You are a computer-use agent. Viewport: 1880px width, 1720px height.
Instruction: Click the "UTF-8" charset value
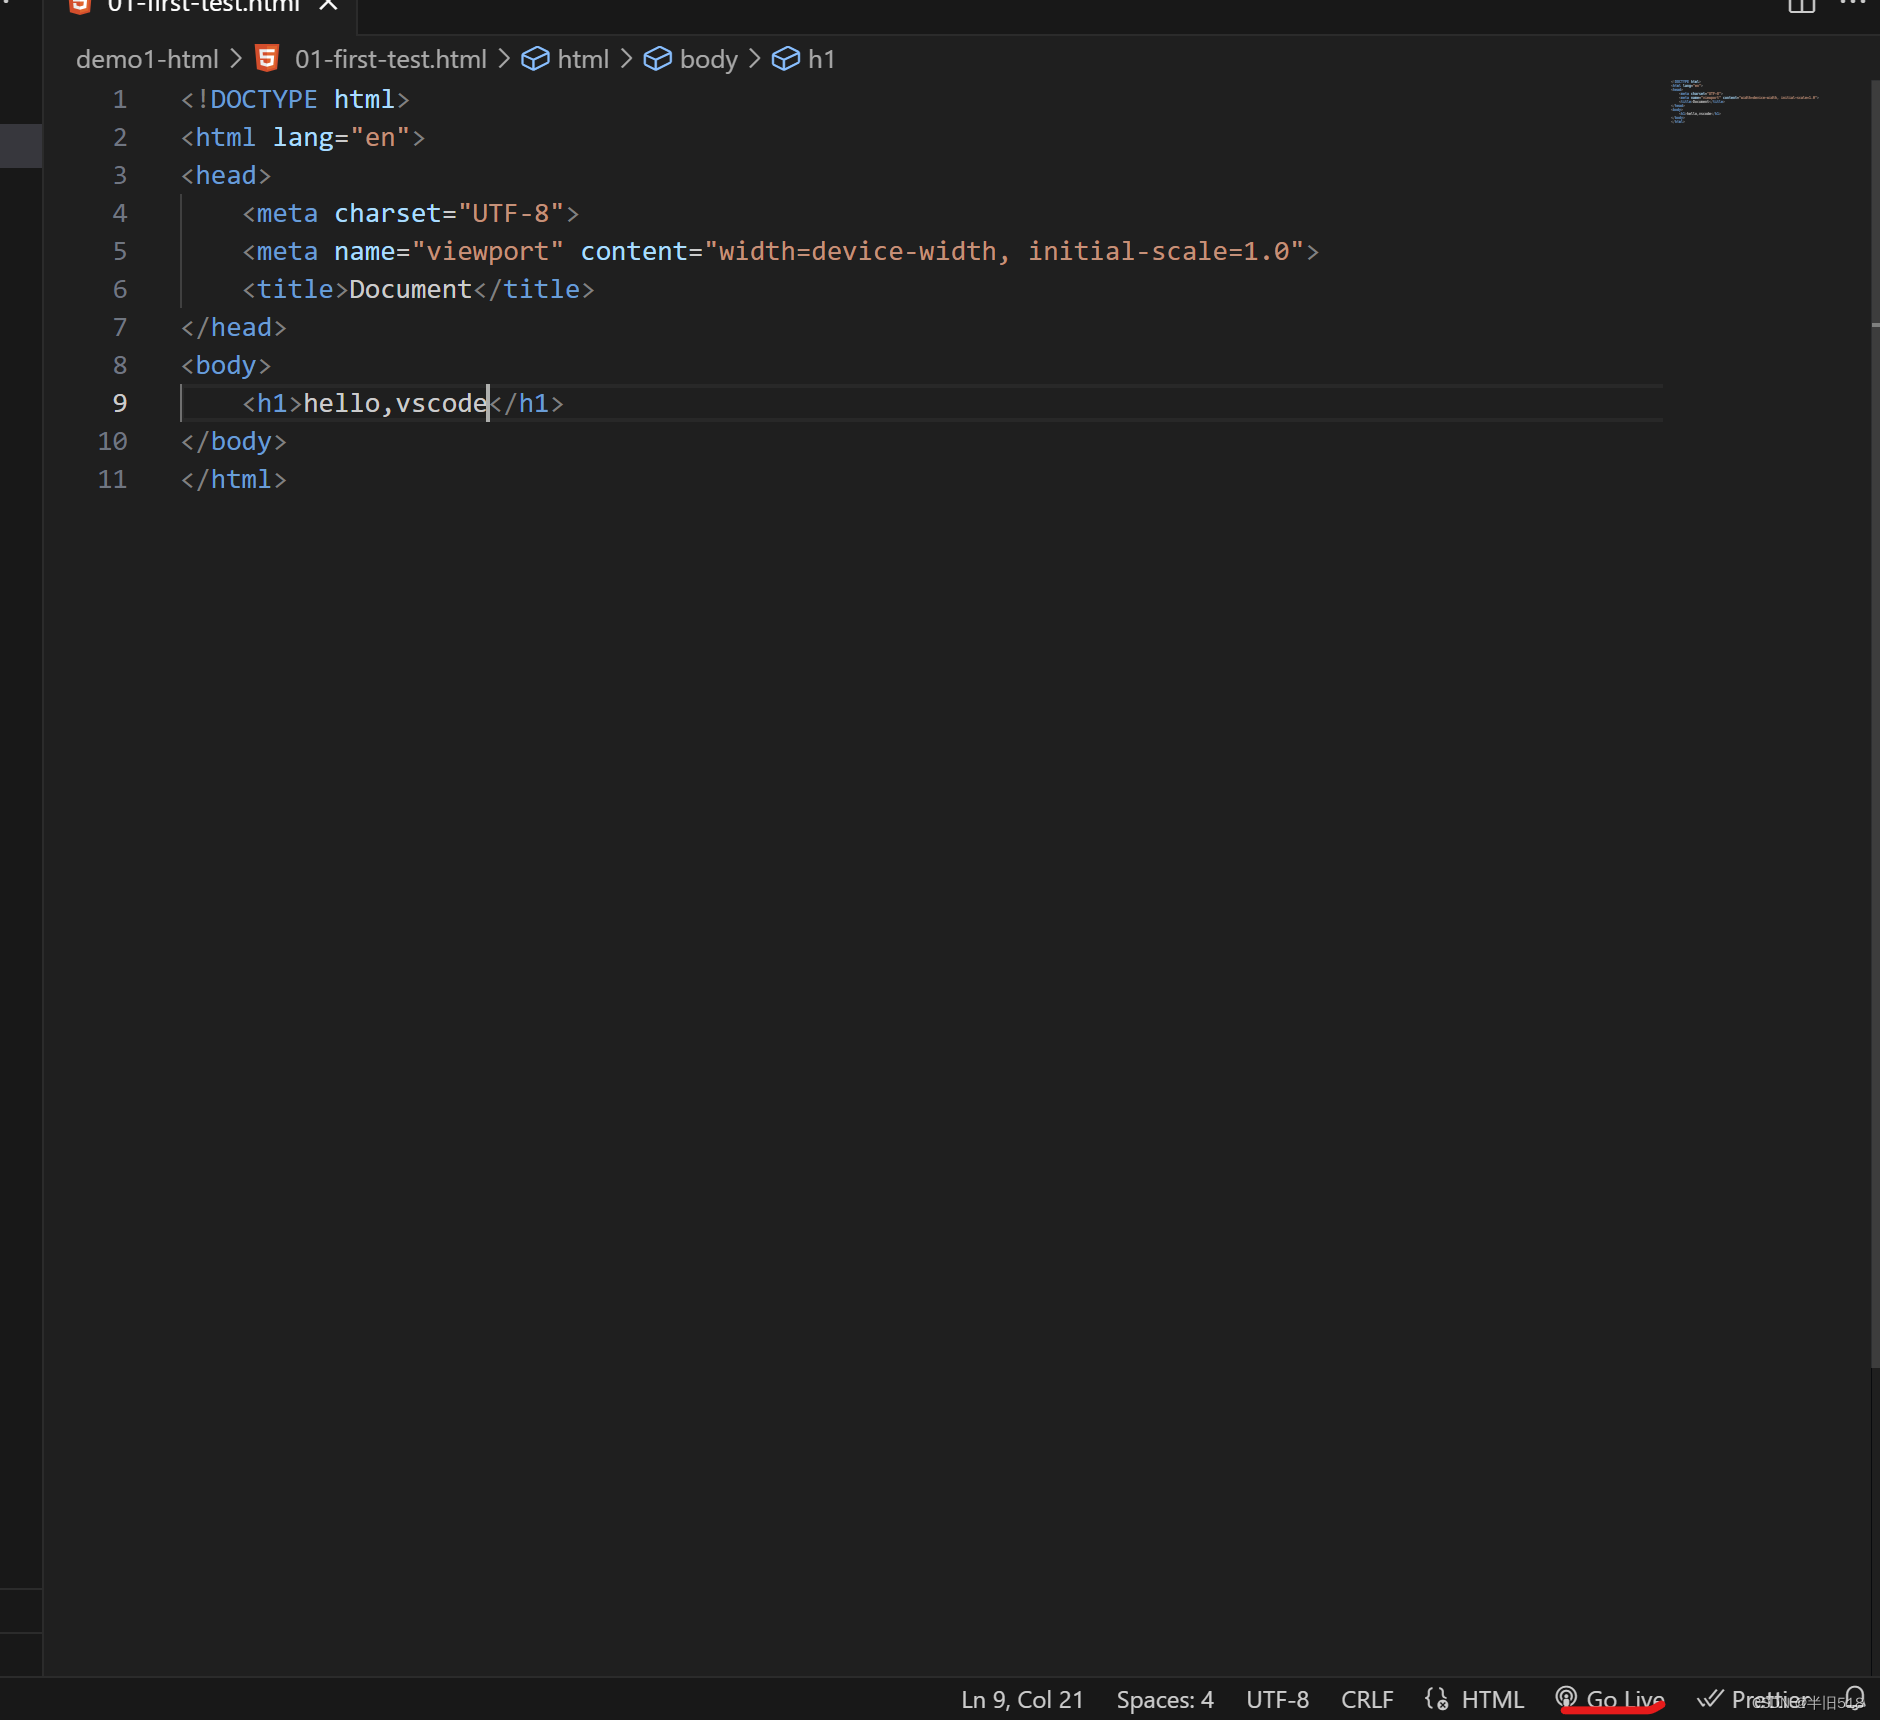point(511,213)
